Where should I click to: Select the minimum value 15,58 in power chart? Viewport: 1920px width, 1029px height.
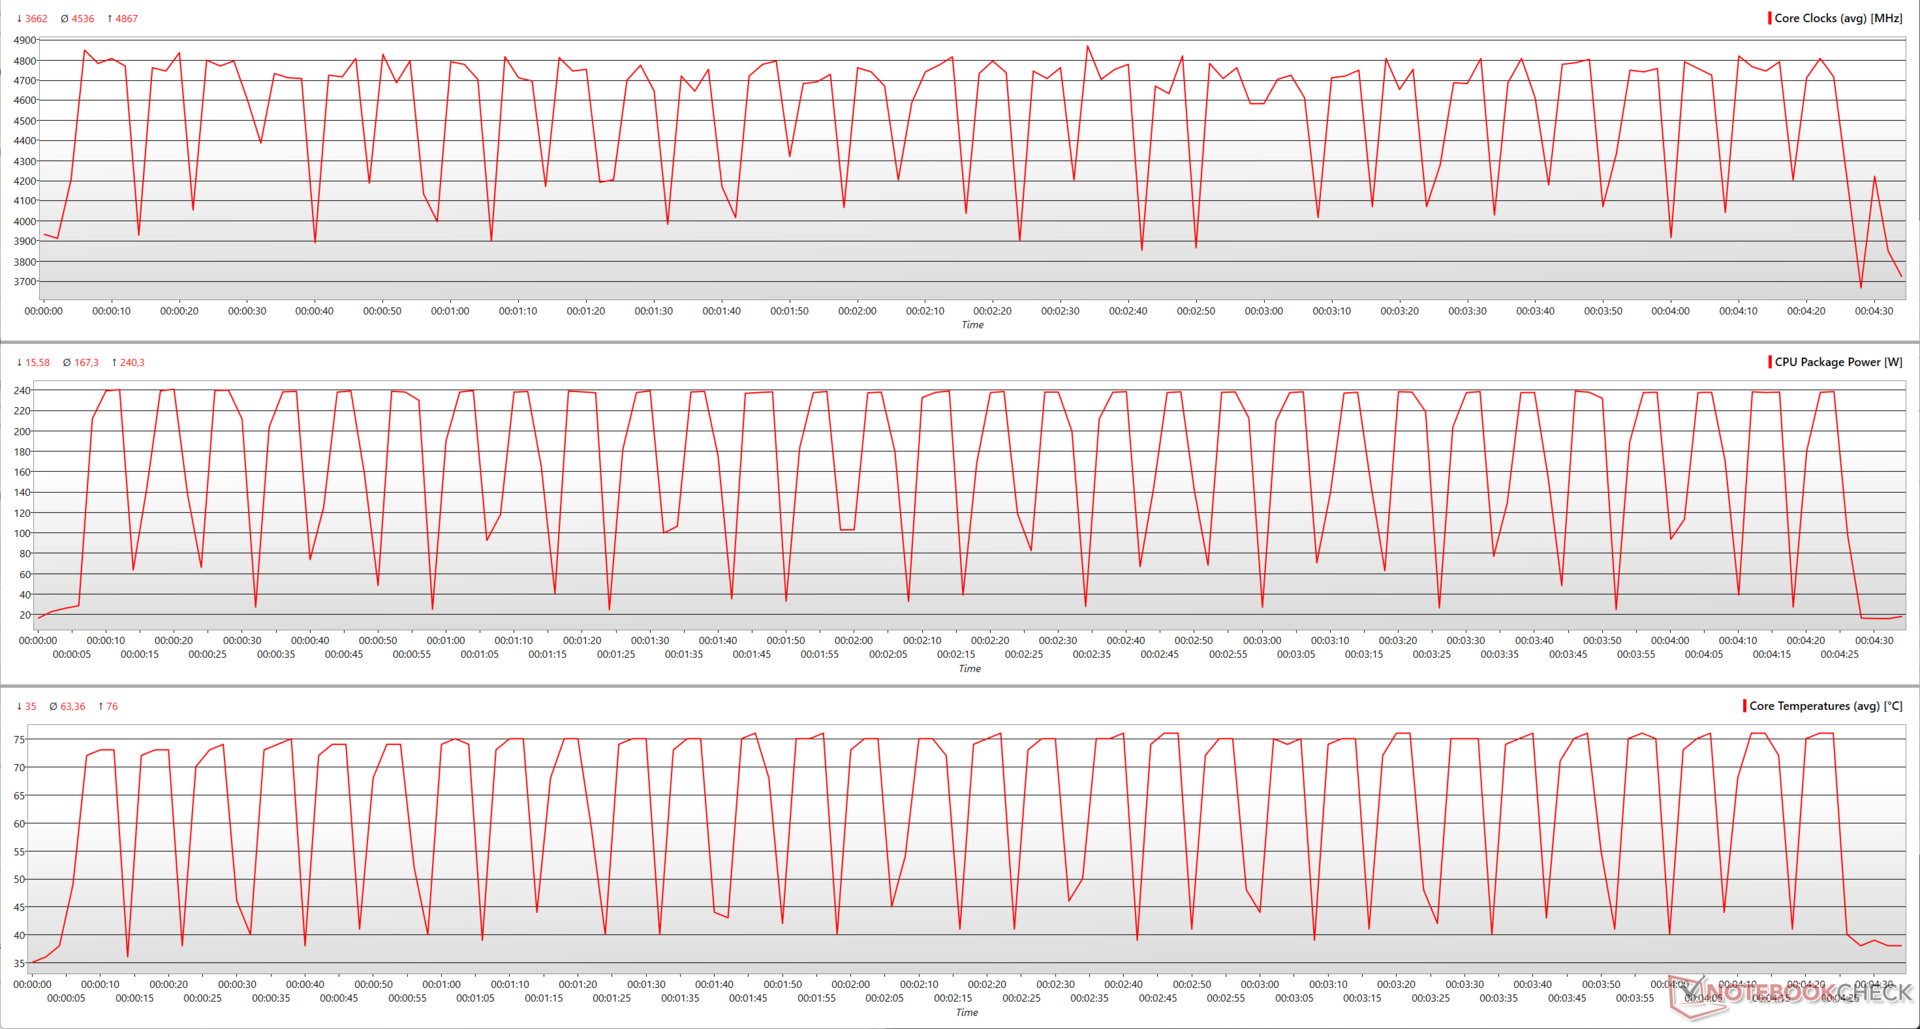(36, 363)
